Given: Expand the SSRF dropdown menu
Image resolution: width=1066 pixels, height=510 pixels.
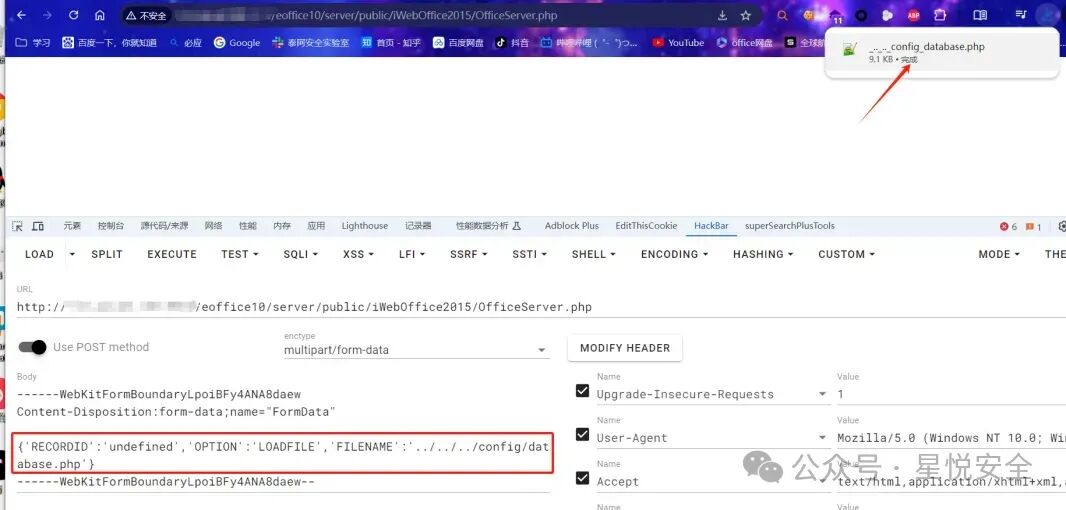Looking at the screenshot, I should point(469,254).
